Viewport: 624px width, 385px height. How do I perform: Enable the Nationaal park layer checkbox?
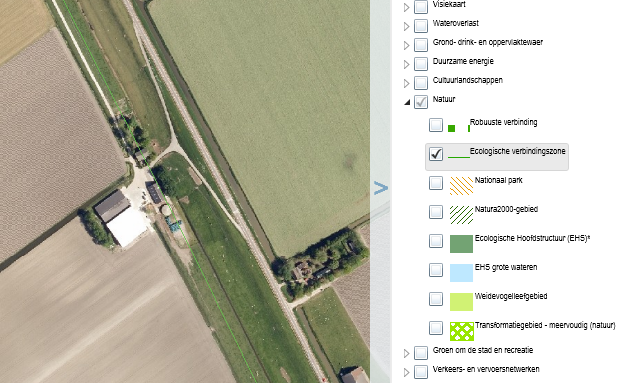436,183
